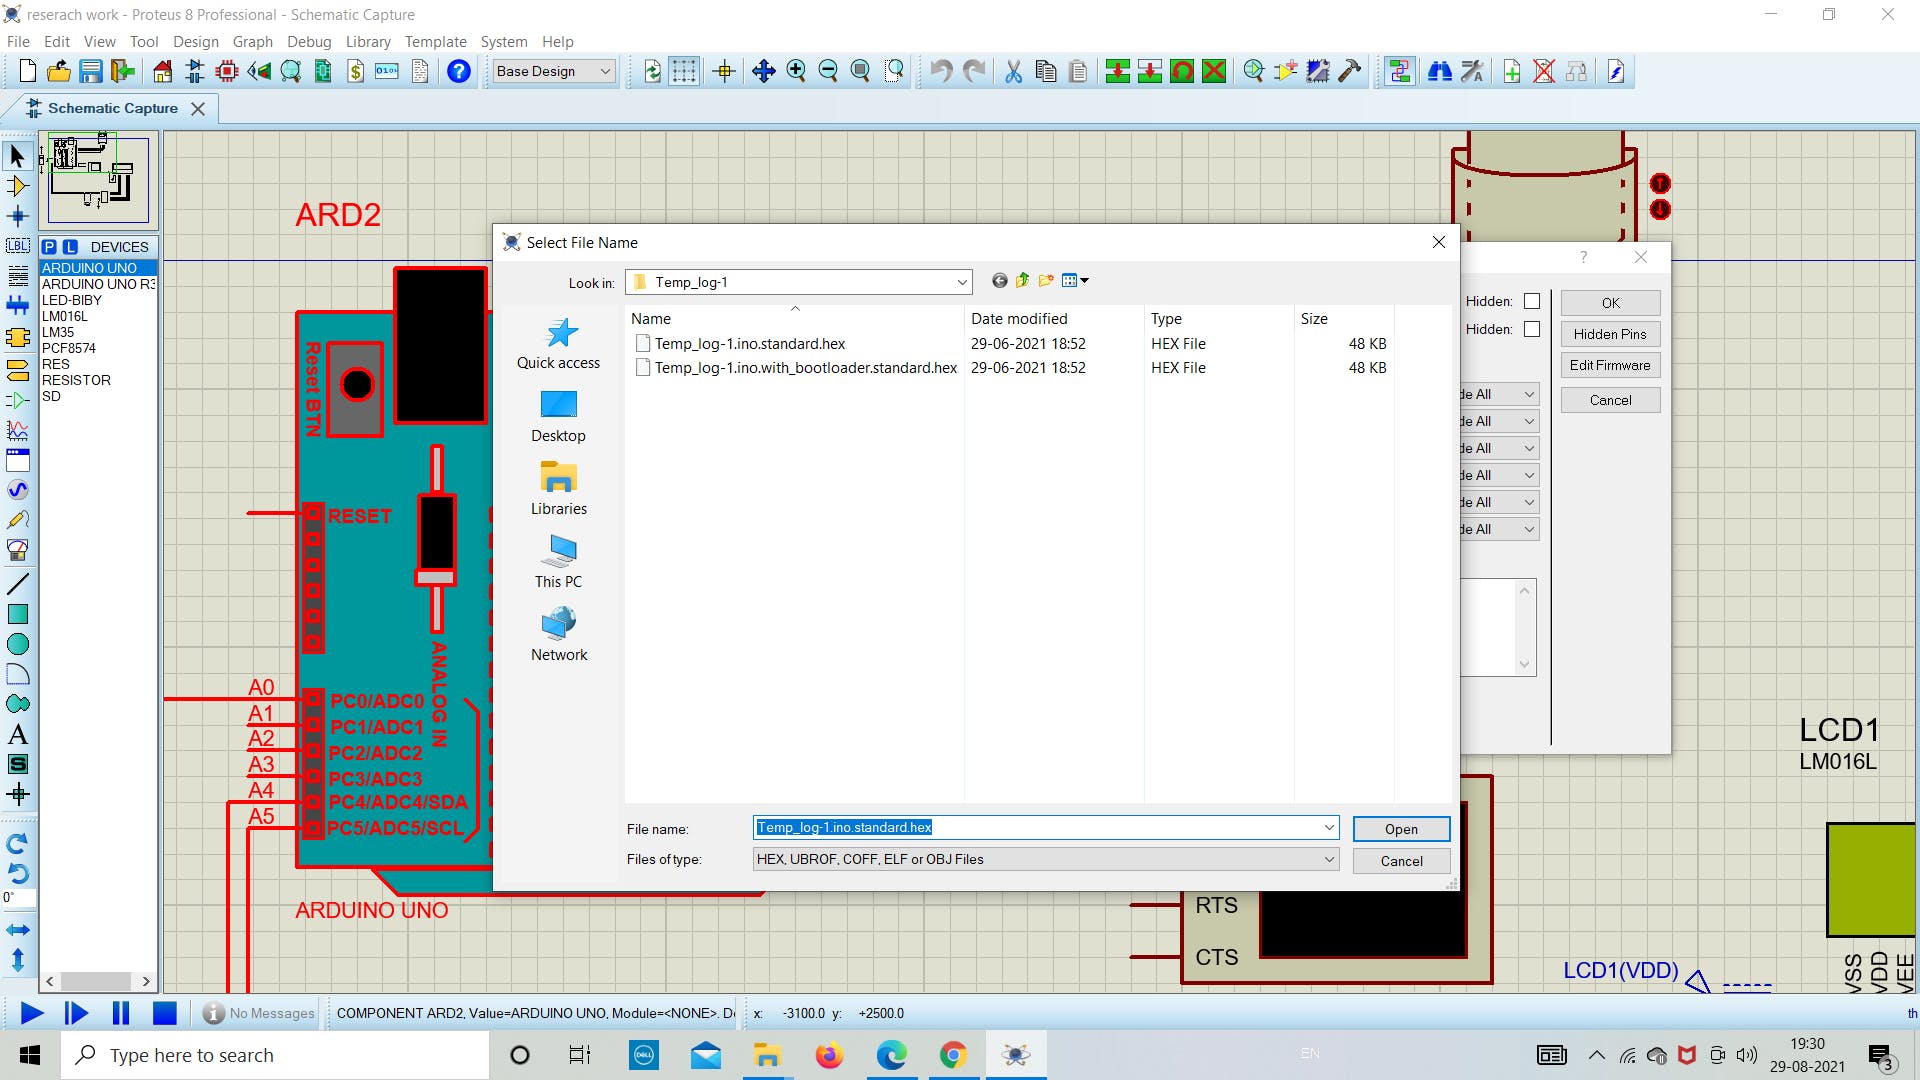Select the 2D Graphics Circle tool

pos(17,644)
